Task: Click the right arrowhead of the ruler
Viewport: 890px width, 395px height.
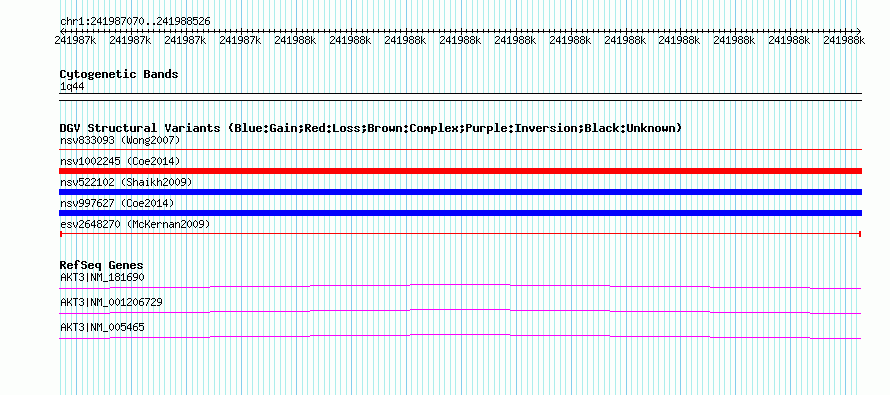Action: point(859,31)
